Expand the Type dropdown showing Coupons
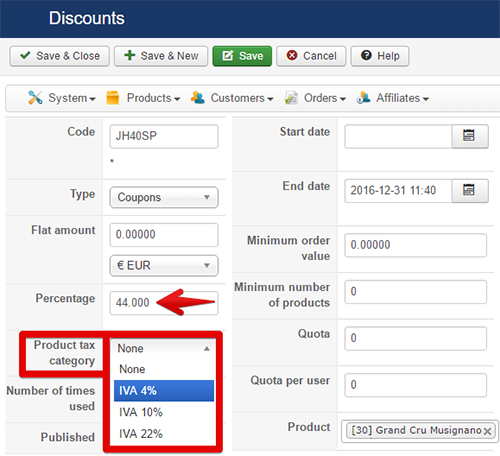Viewport: 500px width, 456px height. pyautogui.click(x=164, y=197)
